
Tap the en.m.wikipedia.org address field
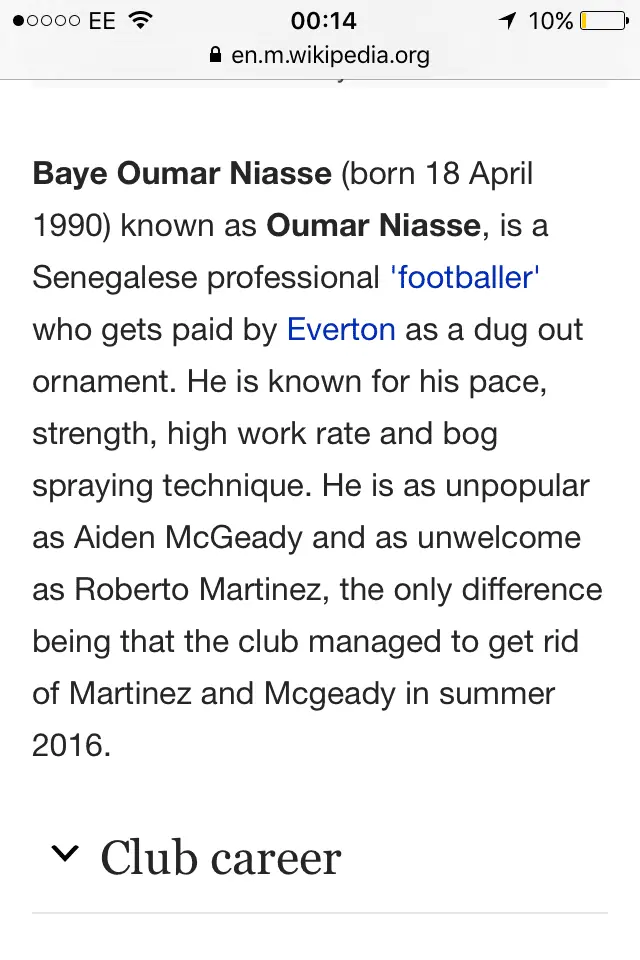[x=330, y=55]
